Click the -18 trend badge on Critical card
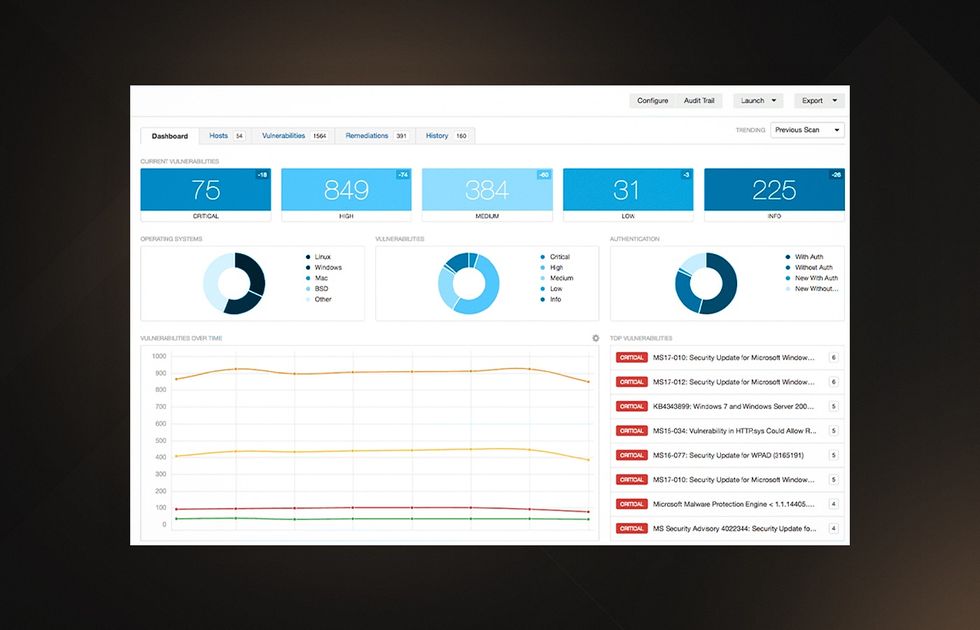 (262, 174)
